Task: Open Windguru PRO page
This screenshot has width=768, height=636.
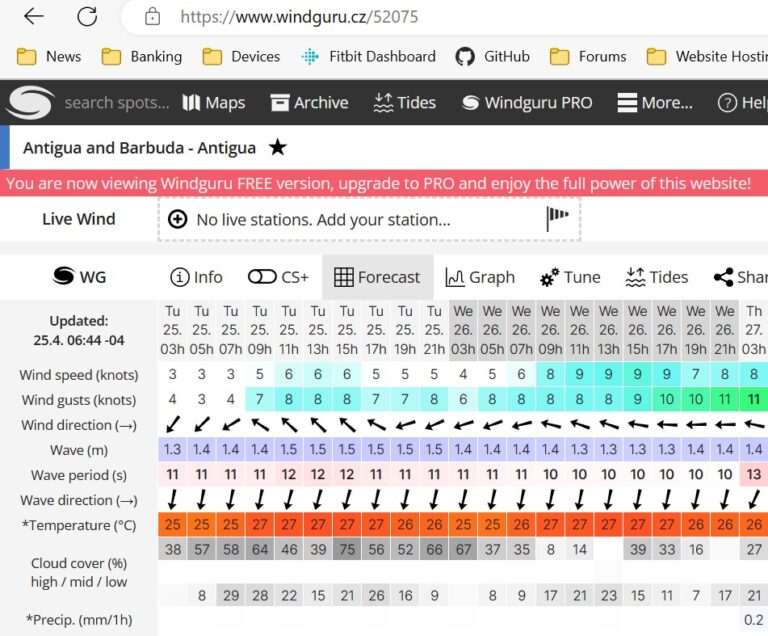Action: click(527, 102)
